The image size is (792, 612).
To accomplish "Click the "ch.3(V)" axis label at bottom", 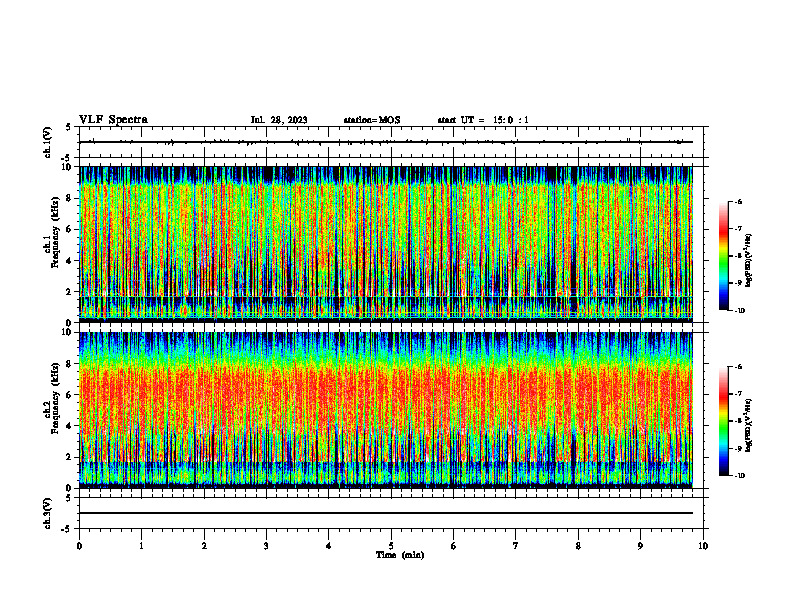I will point(47,513).
